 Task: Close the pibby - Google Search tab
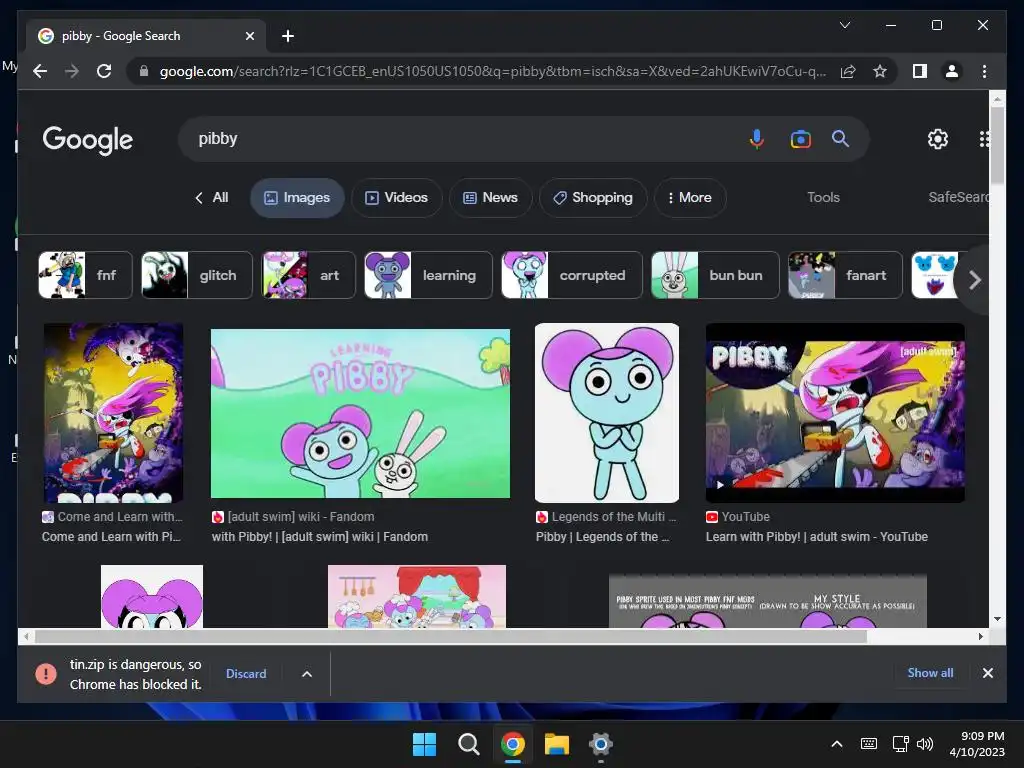point(249,36)
